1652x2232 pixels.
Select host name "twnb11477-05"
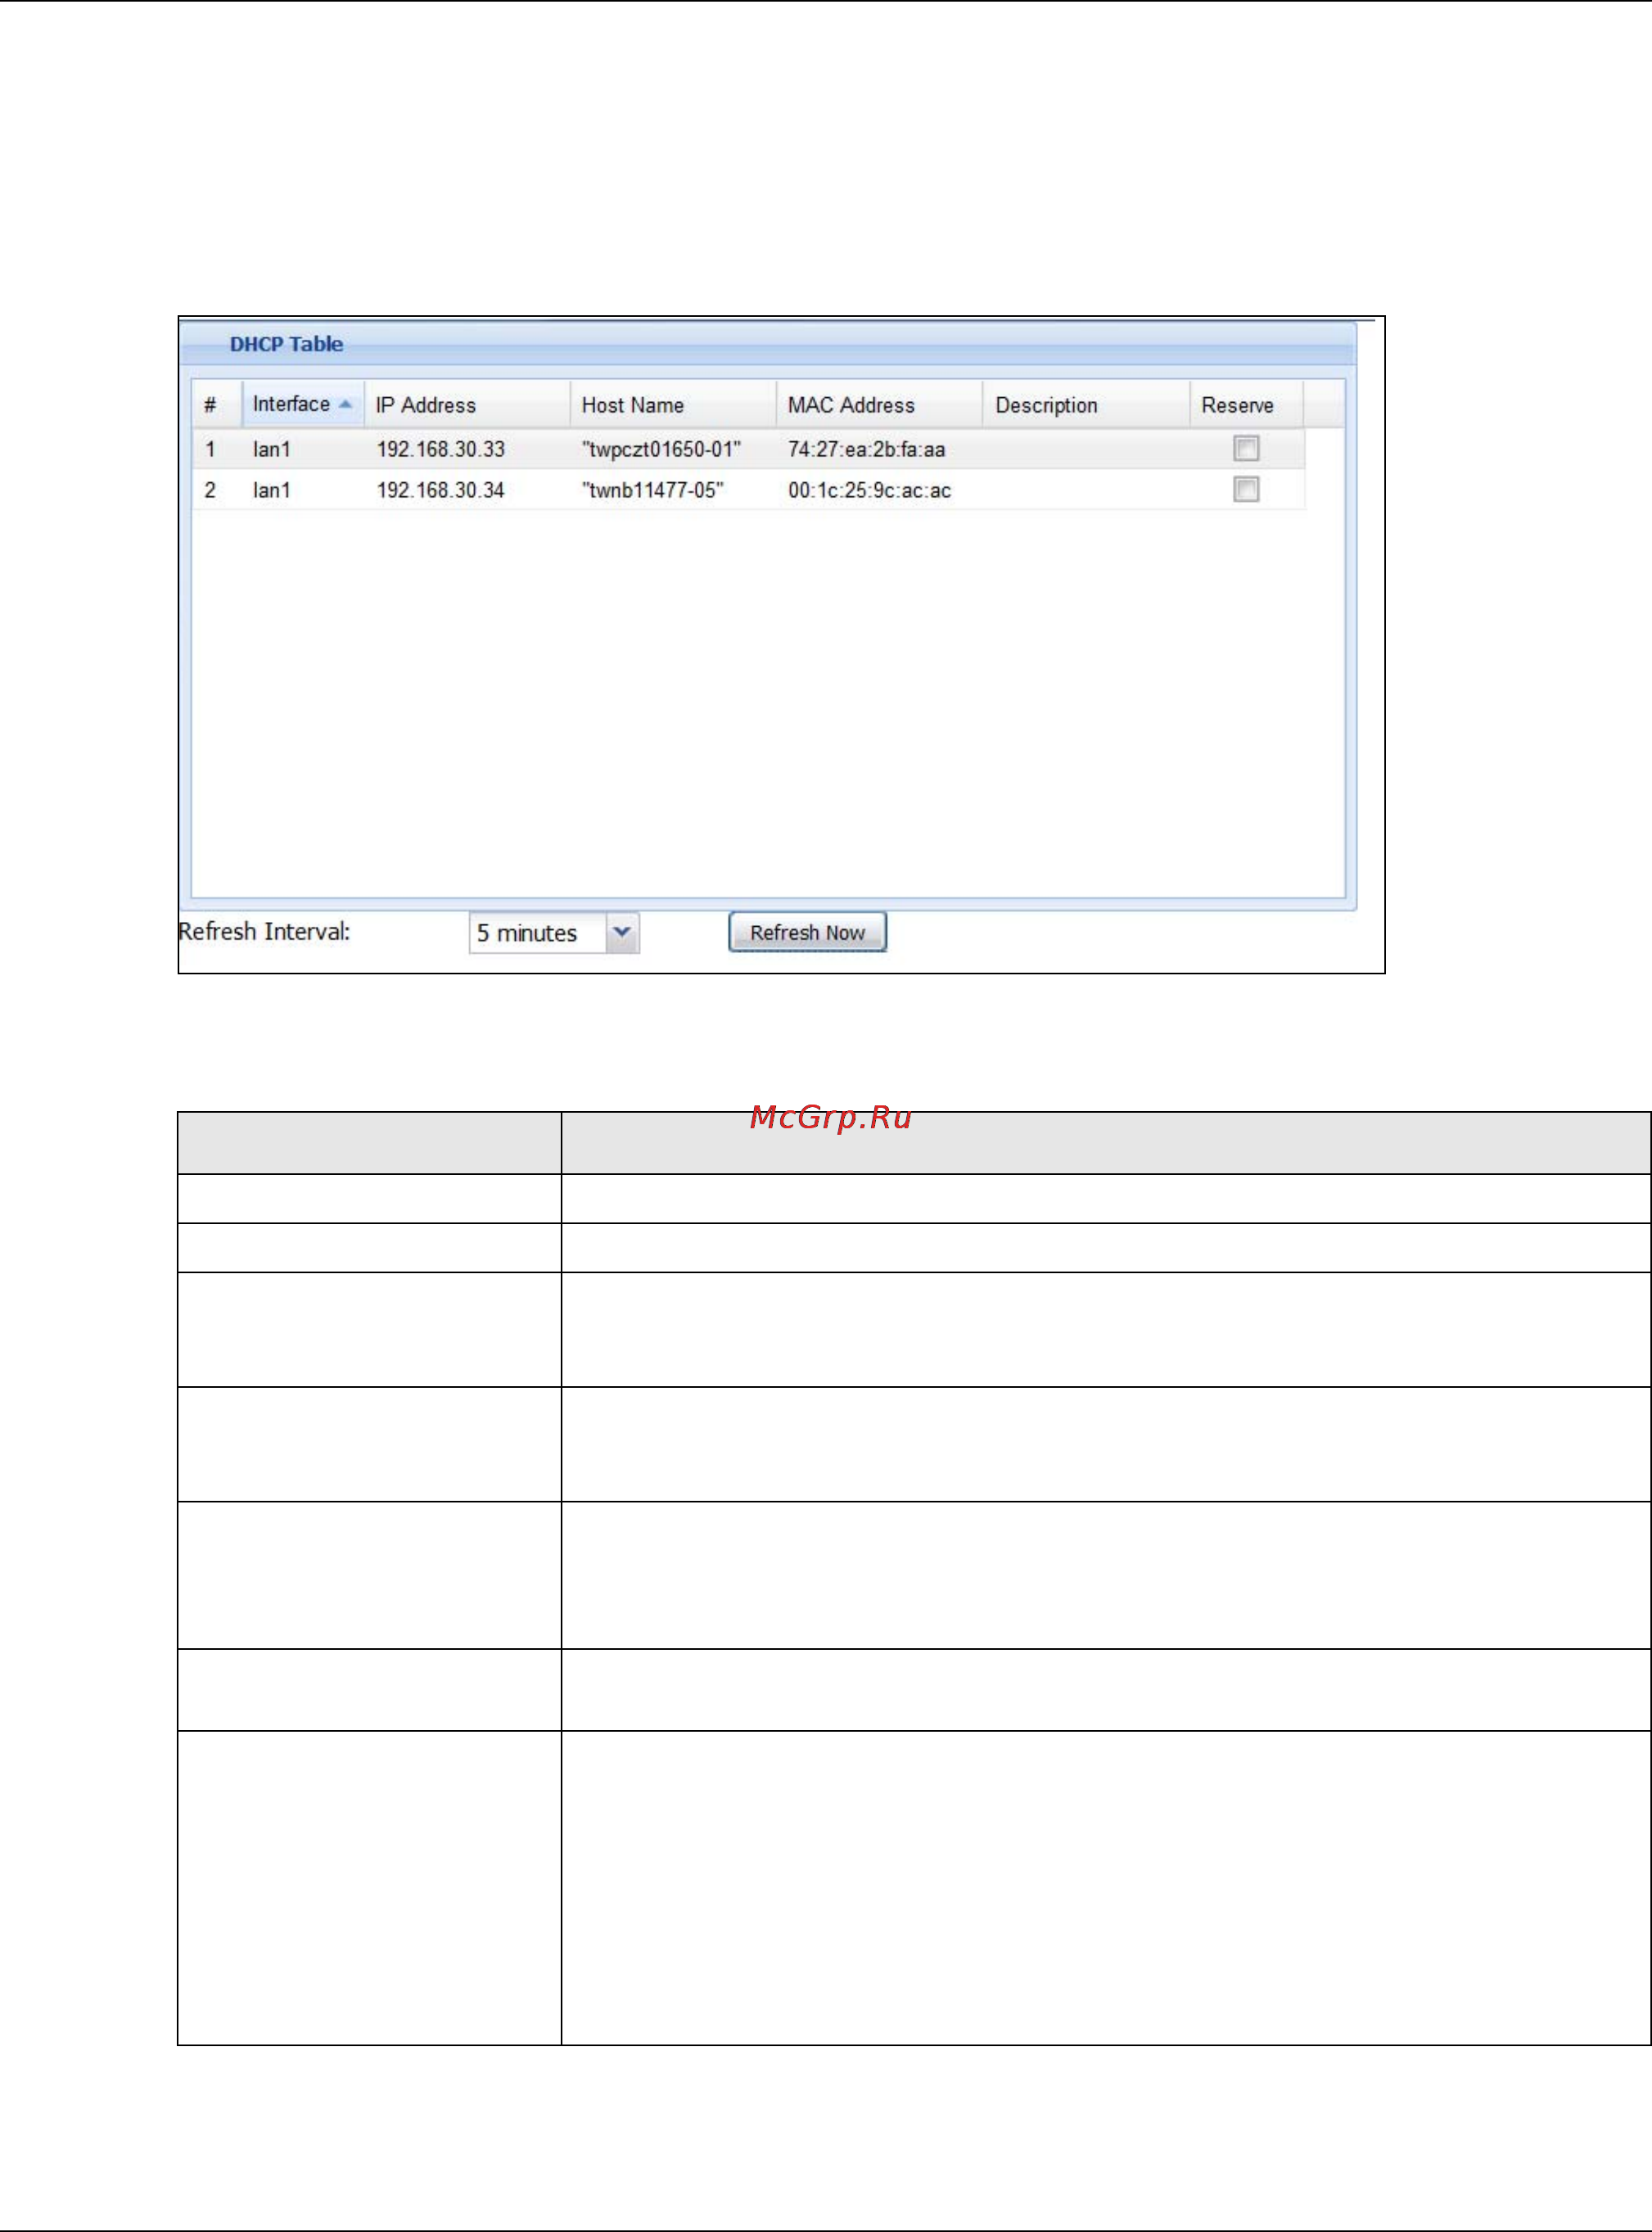652,490
